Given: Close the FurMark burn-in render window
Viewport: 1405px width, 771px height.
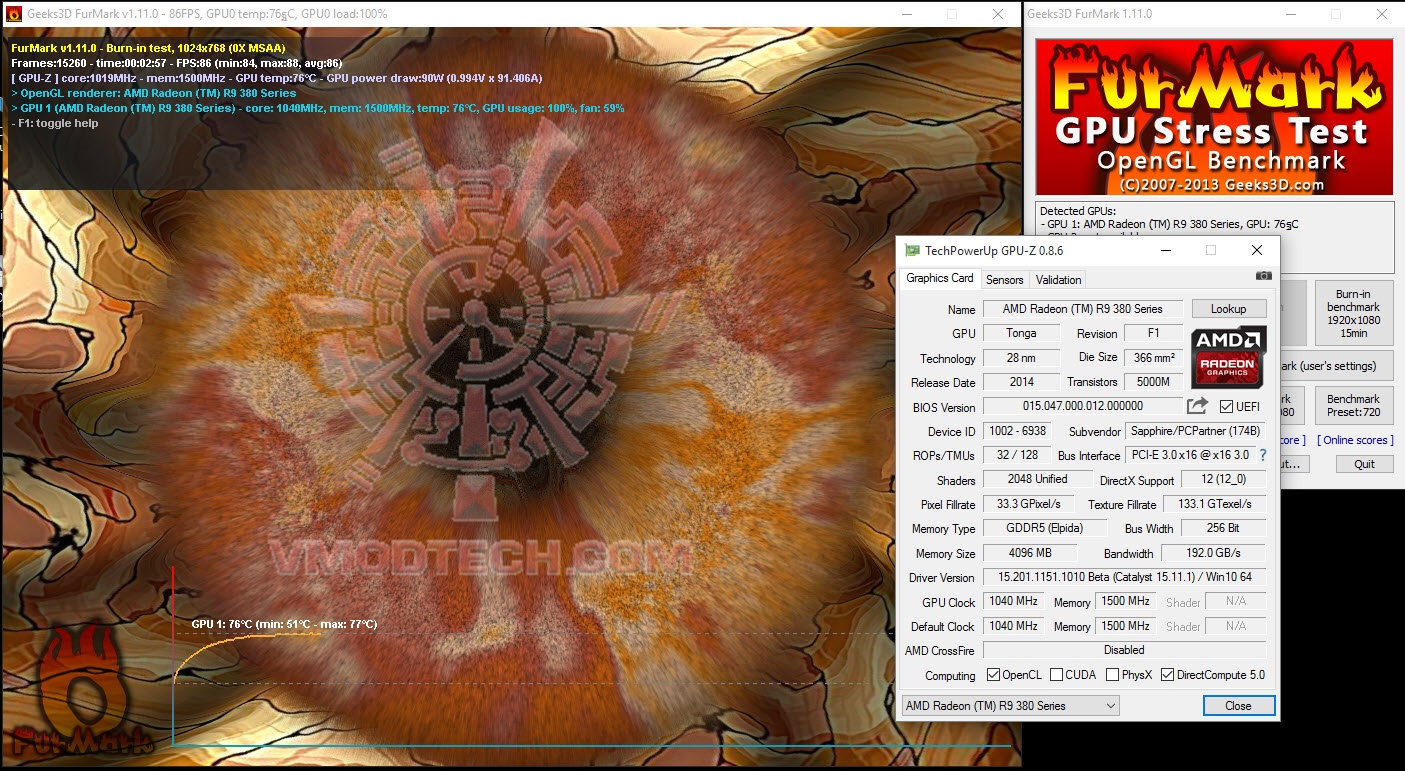Looking at the screenshot, I should click(998, 14).
